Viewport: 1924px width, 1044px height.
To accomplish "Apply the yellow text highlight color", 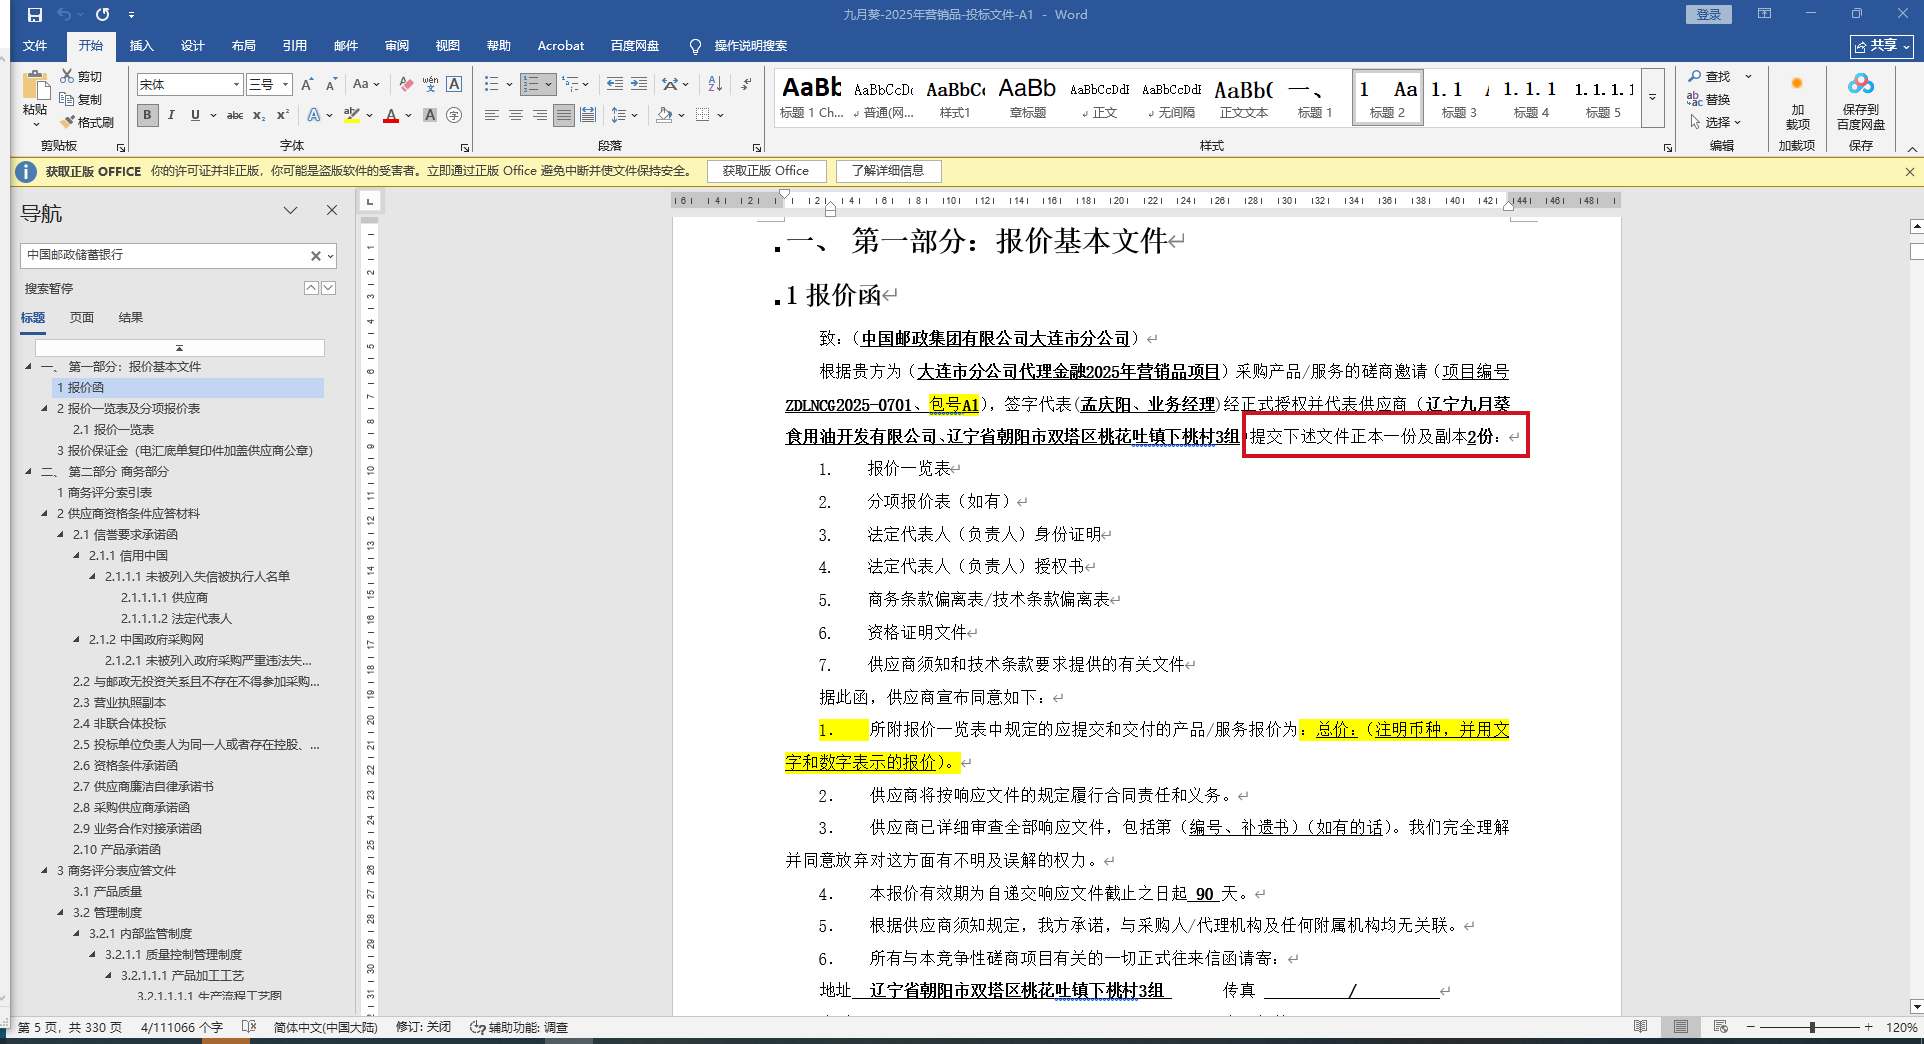I will pos(351,115).
